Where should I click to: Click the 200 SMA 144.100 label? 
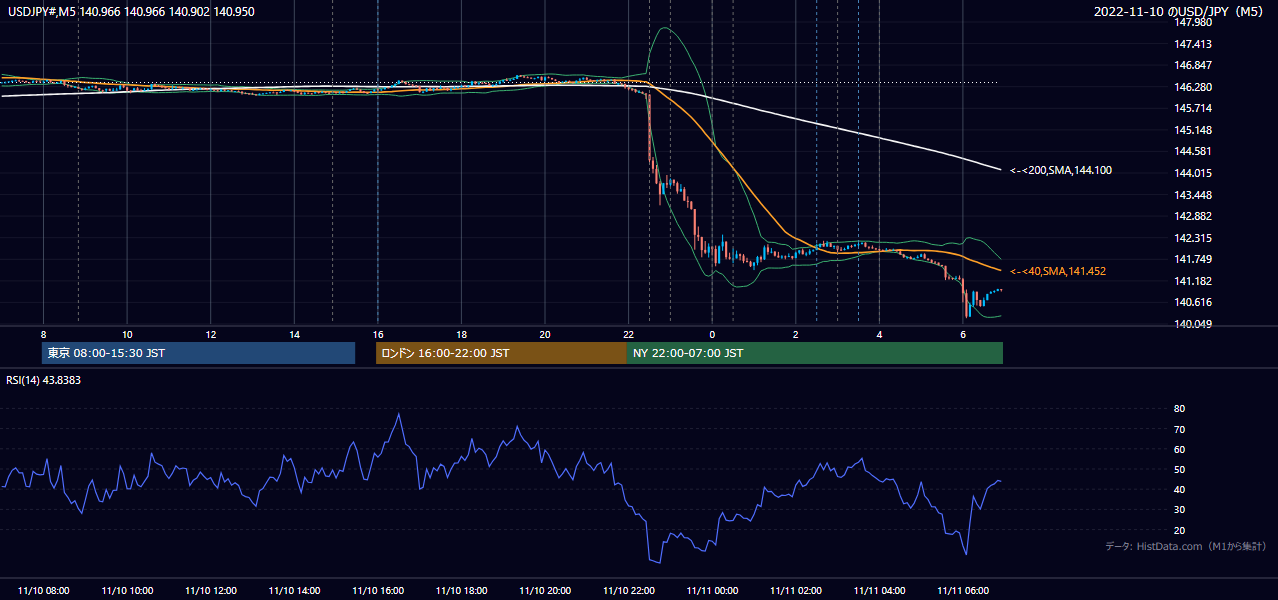pyautogui.click(x=1061, y=171)
